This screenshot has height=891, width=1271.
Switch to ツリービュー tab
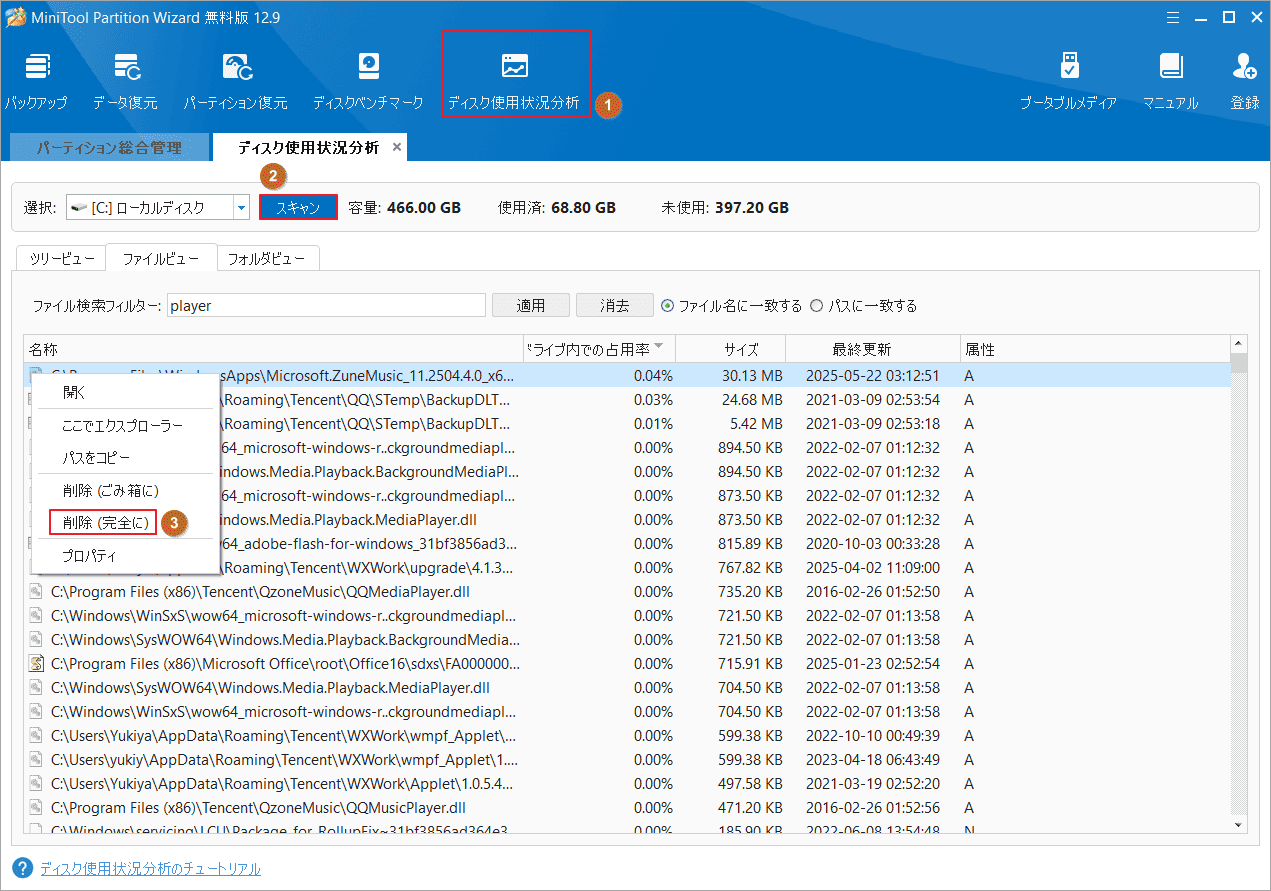pyautogui.click(x=62, y=259)
